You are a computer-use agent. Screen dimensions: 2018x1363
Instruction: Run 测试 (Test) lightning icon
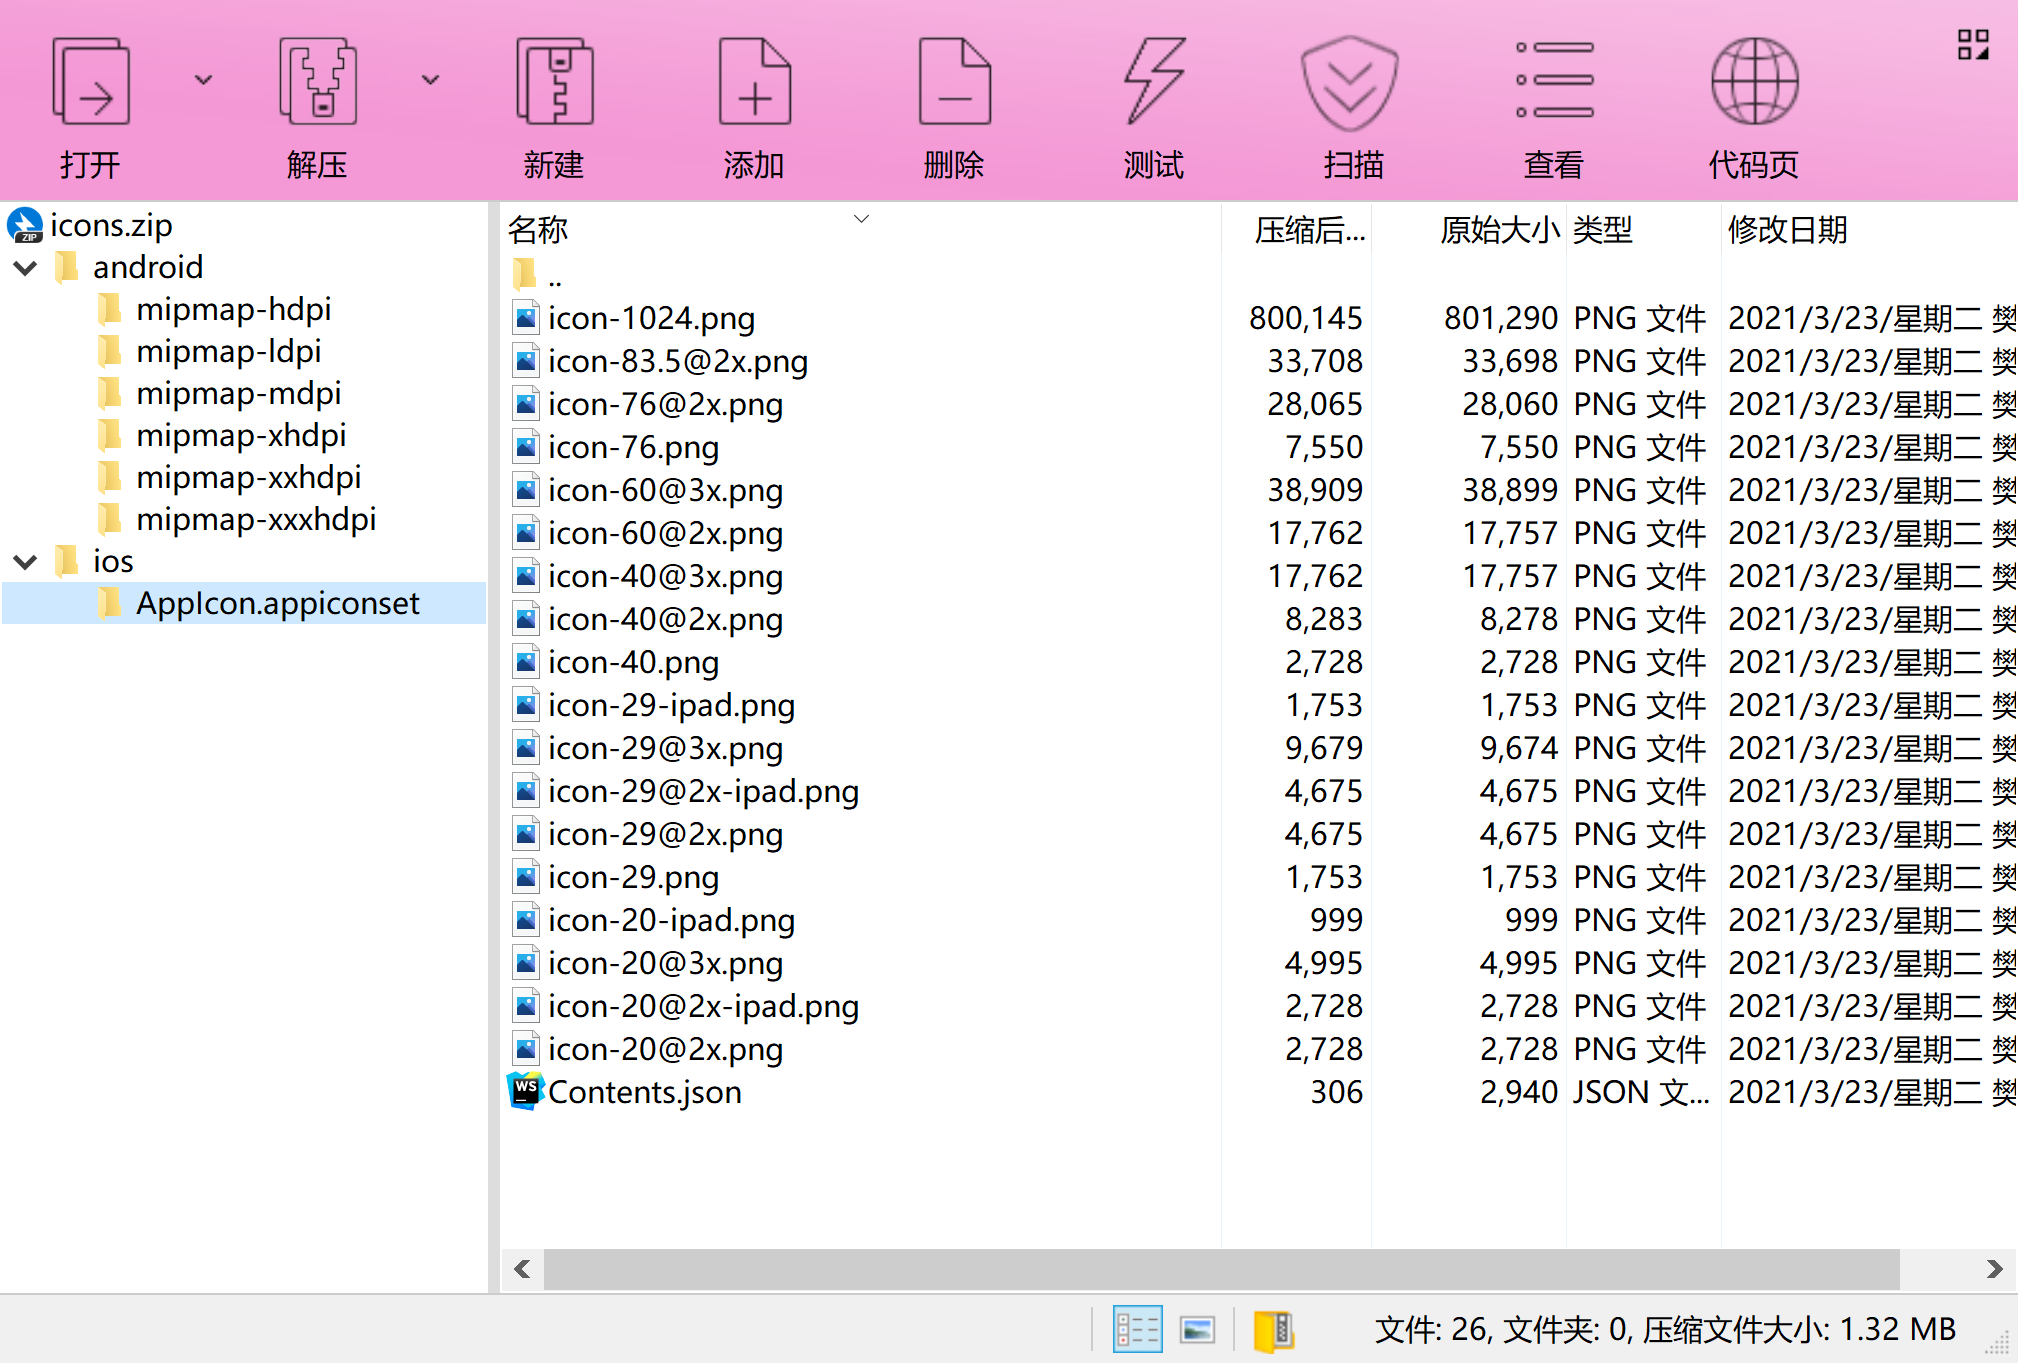tap(1154, 83)
